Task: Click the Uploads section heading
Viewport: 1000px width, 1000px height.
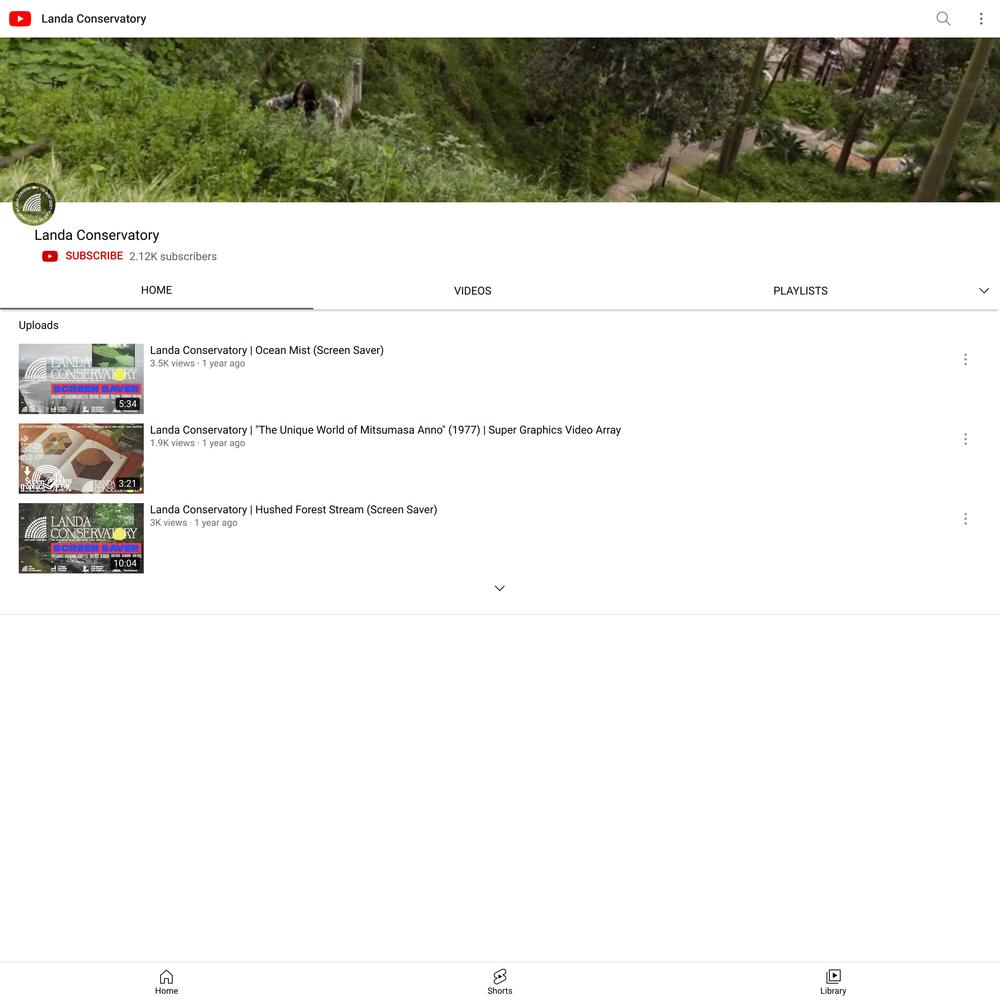Action: coord(38,325)
